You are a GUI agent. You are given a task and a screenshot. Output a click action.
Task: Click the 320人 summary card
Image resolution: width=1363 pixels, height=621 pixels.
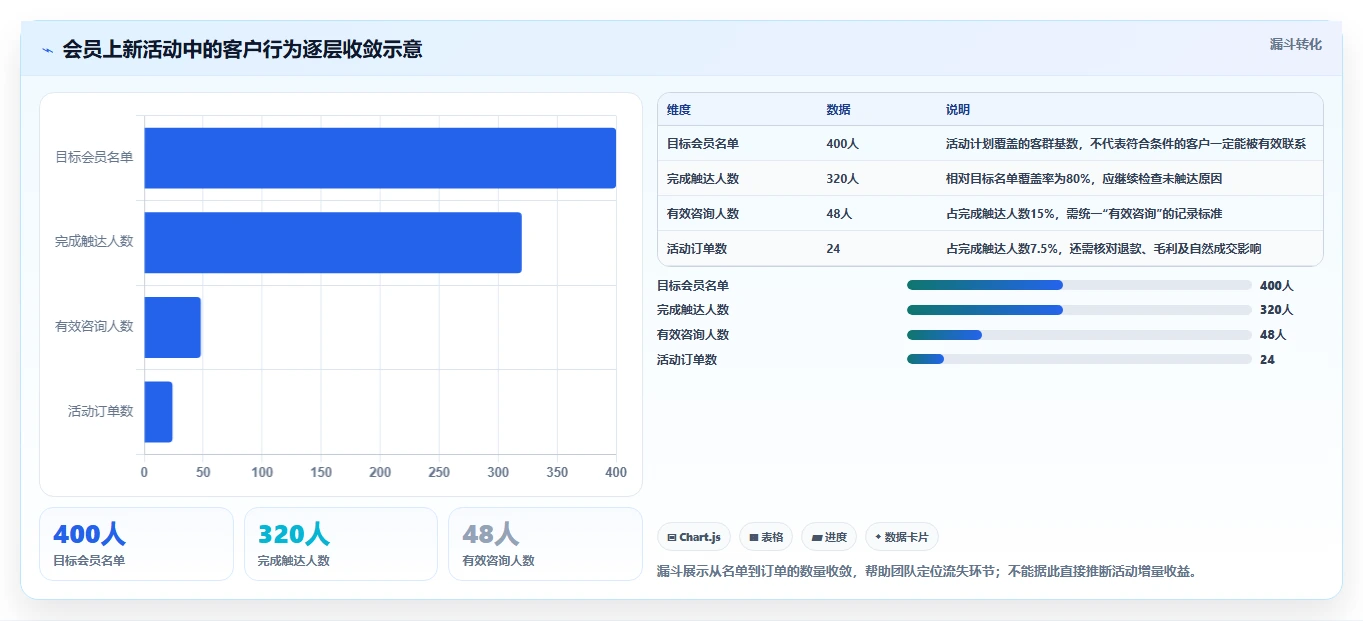coord(341,544)
